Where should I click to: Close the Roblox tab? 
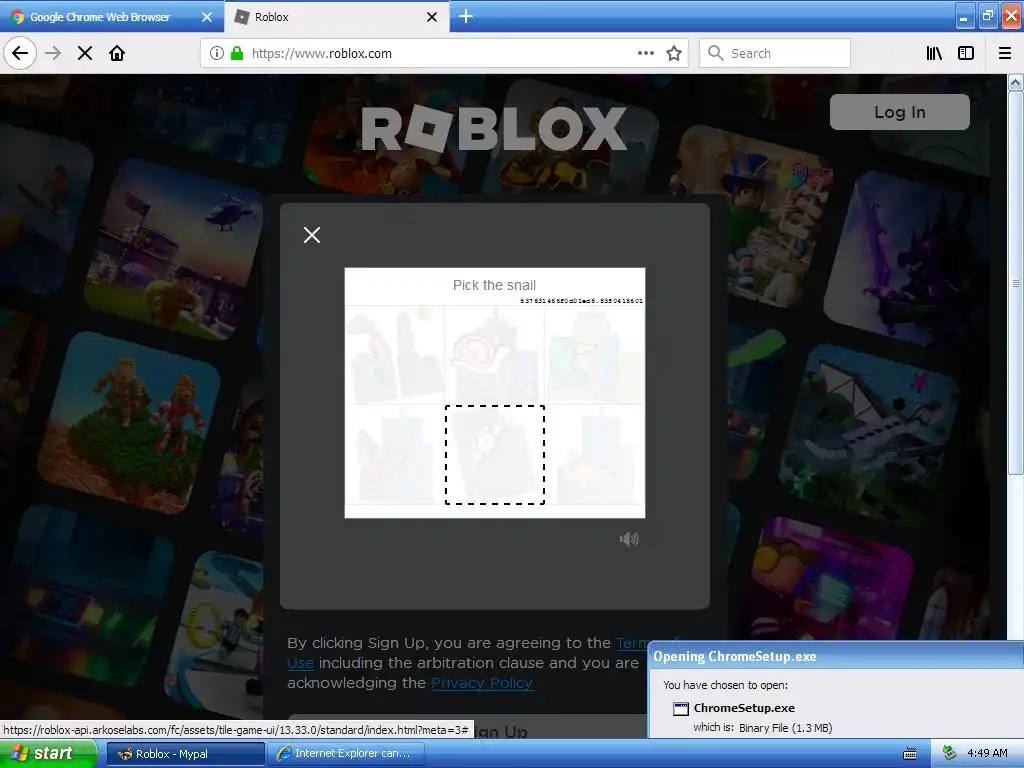click(432, 17)
